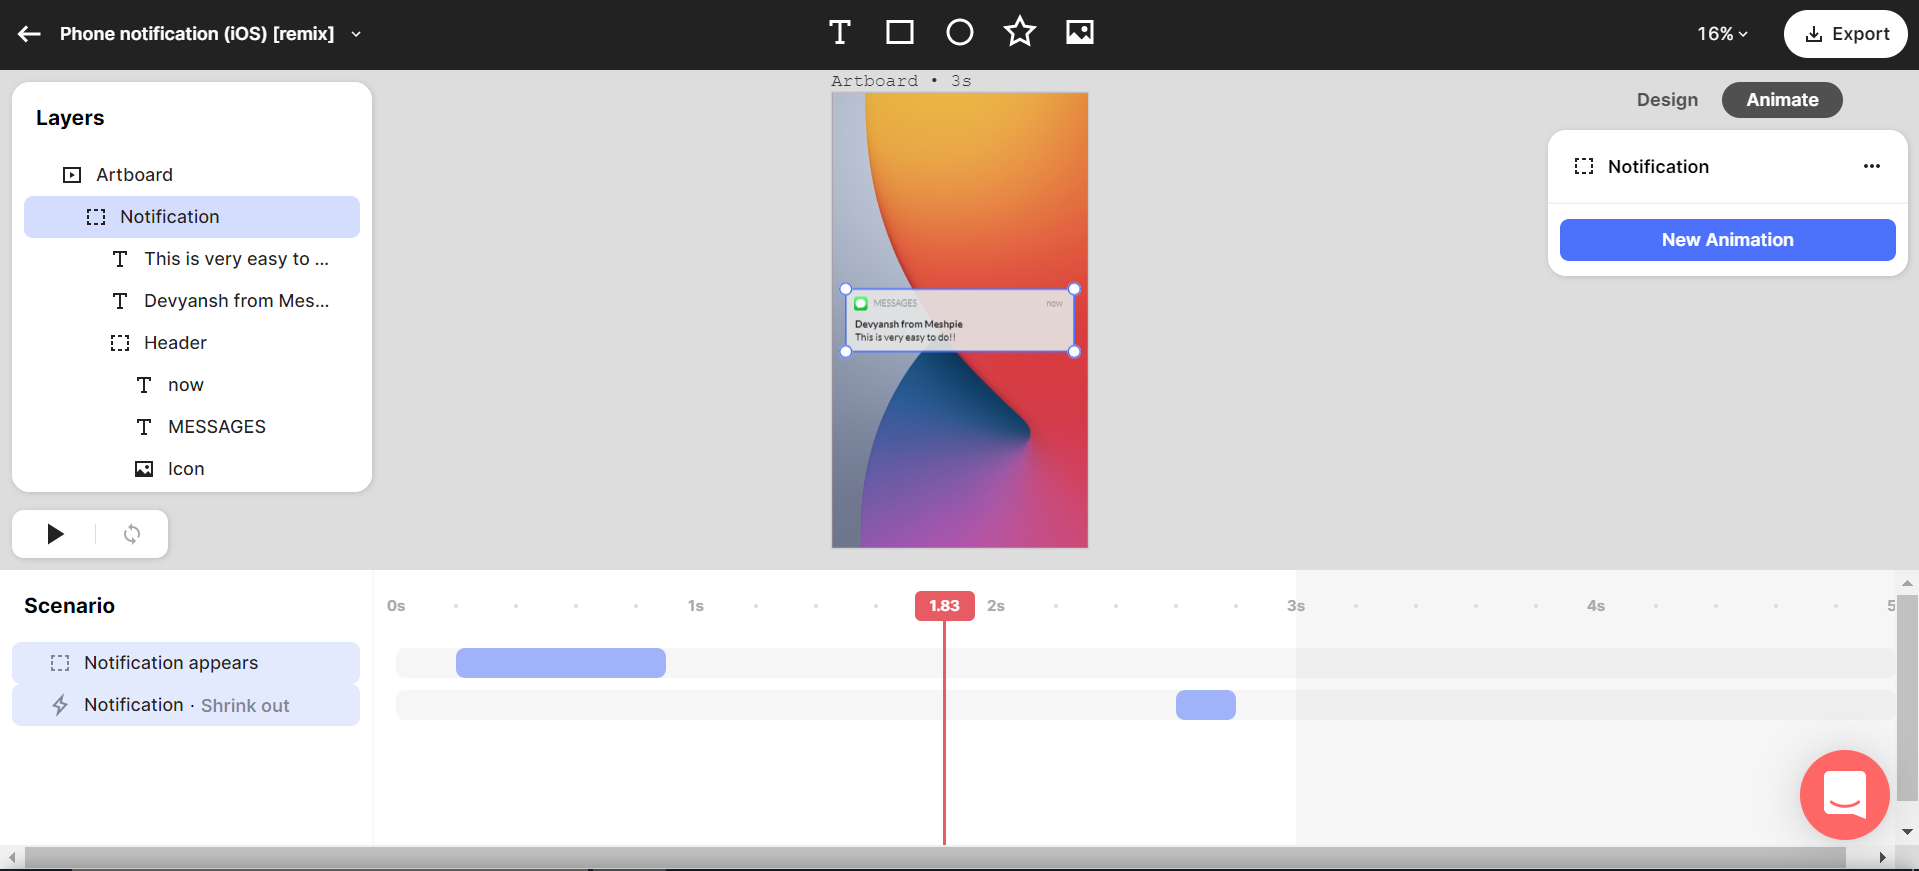Select the 'Devyansh from Mes...' text layer
1919x871 pixels.
point(192,301)
